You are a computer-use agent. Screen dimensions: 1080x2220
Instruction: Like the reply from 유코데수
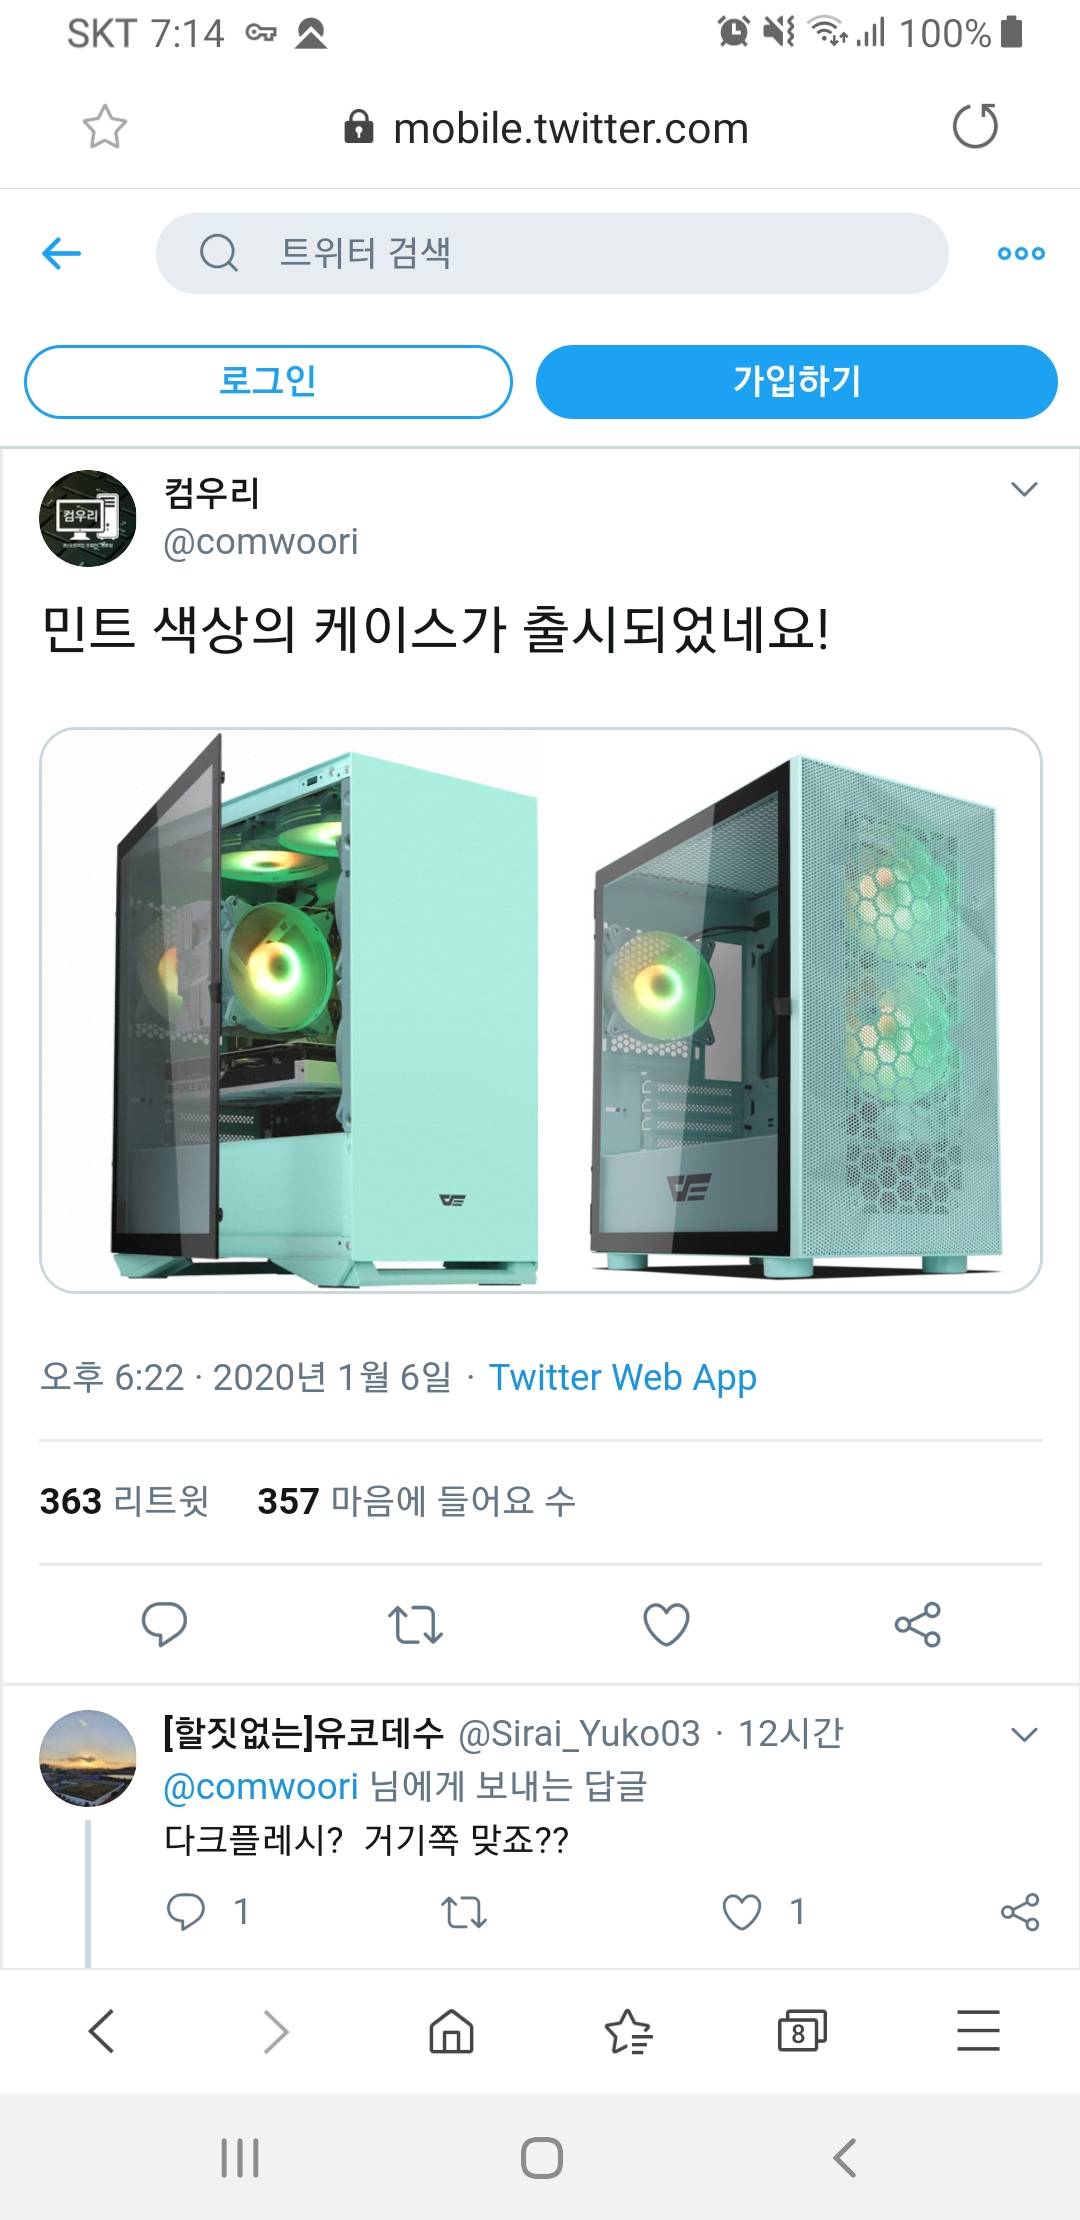742,1912
